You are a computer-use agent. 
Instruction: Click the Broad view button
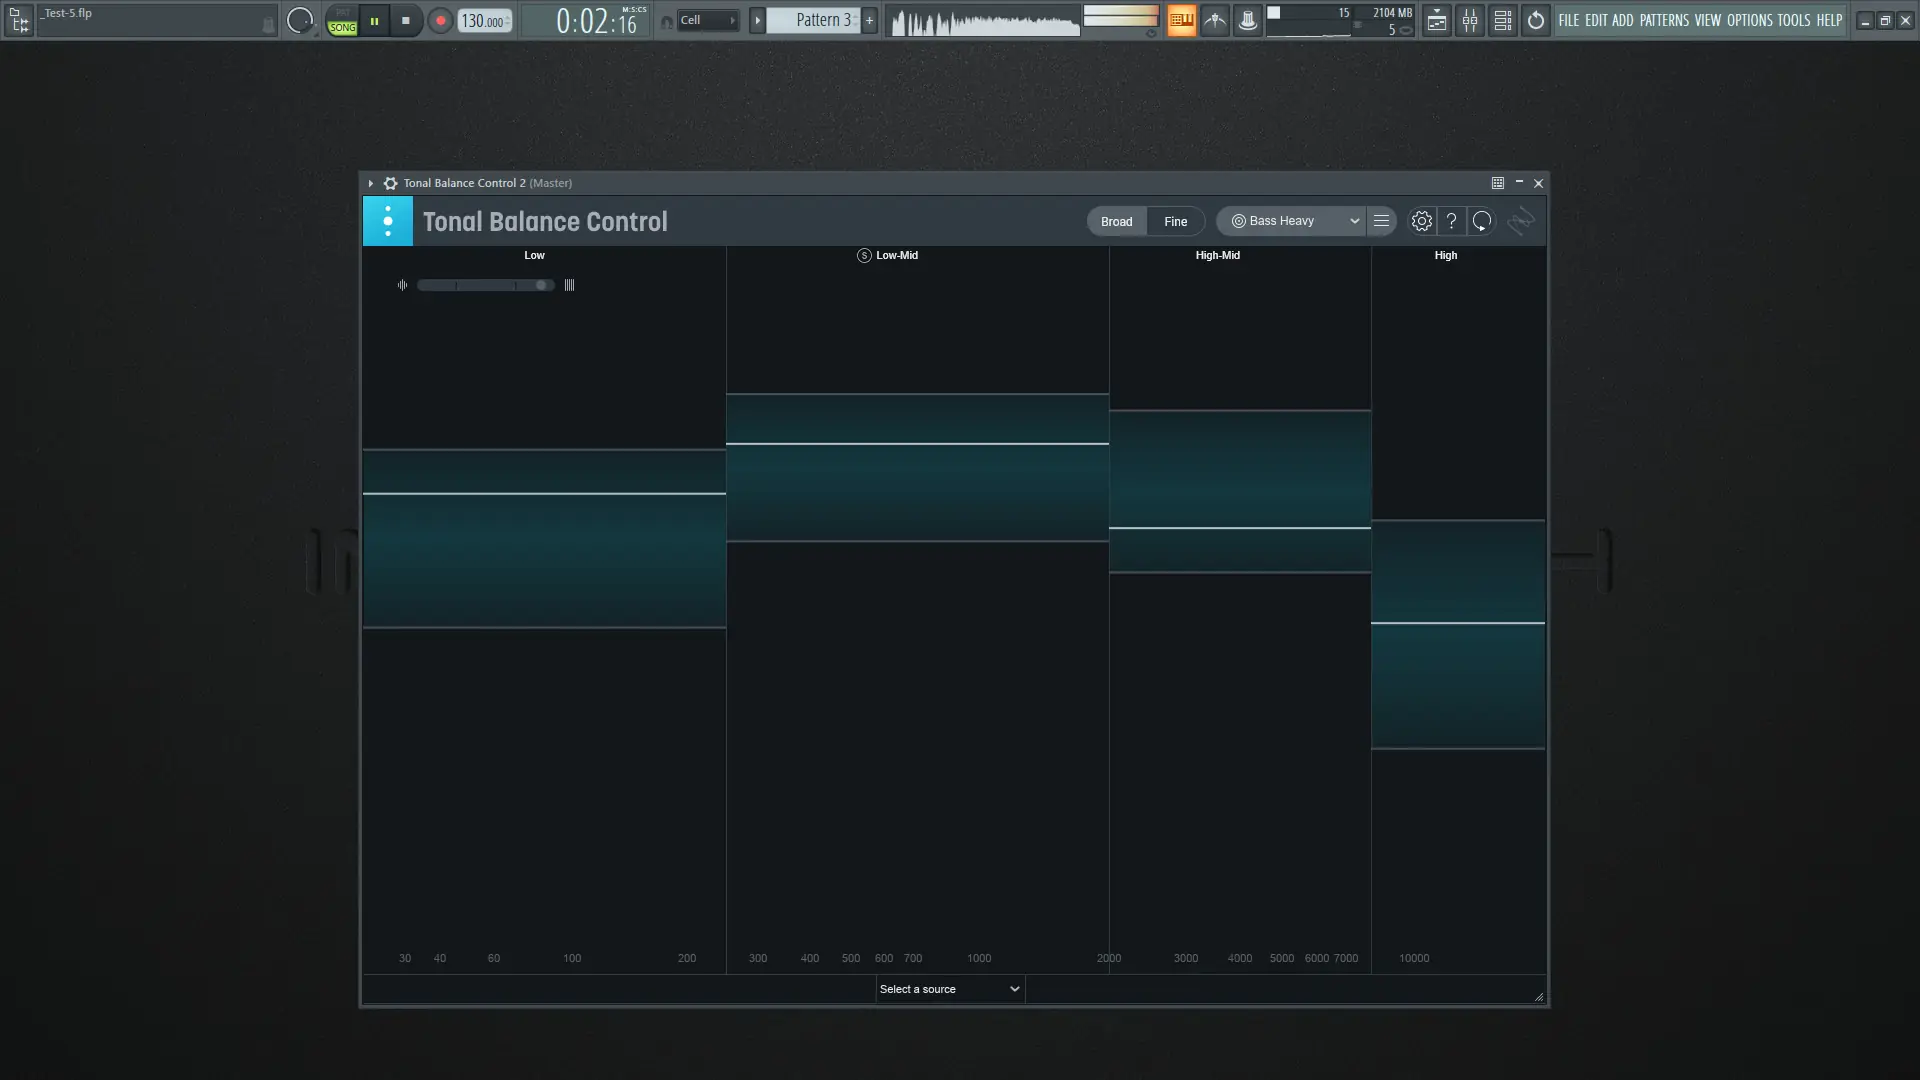pyautogui.click(x=1116, y=221)
